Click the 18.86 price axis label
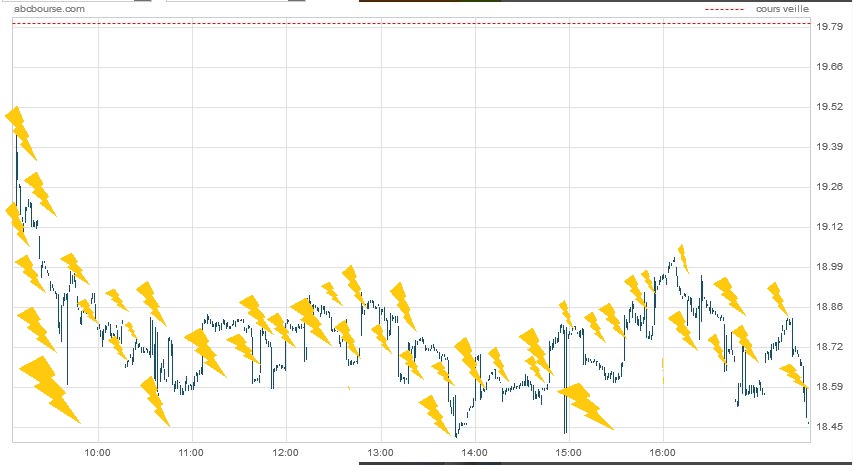Screen dimensions: 853x465 pyautogui.click(x=830, y=307)
